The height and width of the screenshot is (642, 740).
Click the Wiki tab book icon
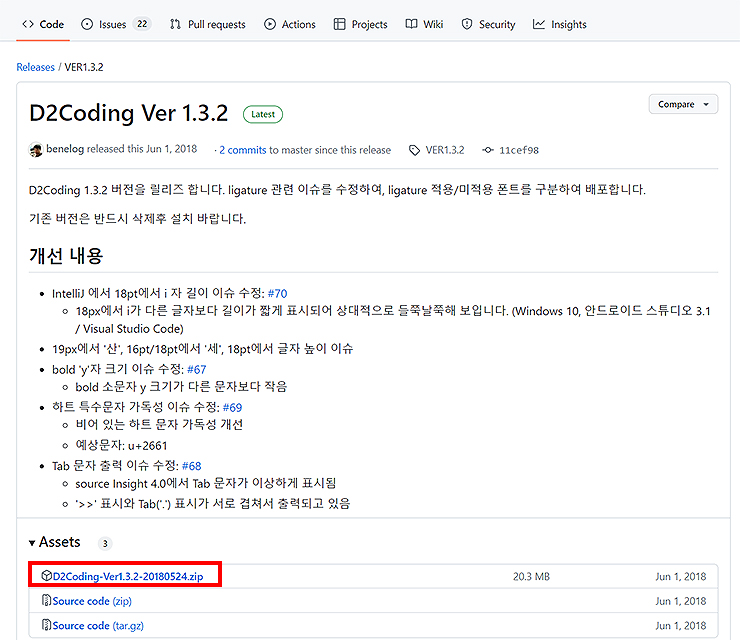pyautogui.click(x=412, y=24)
